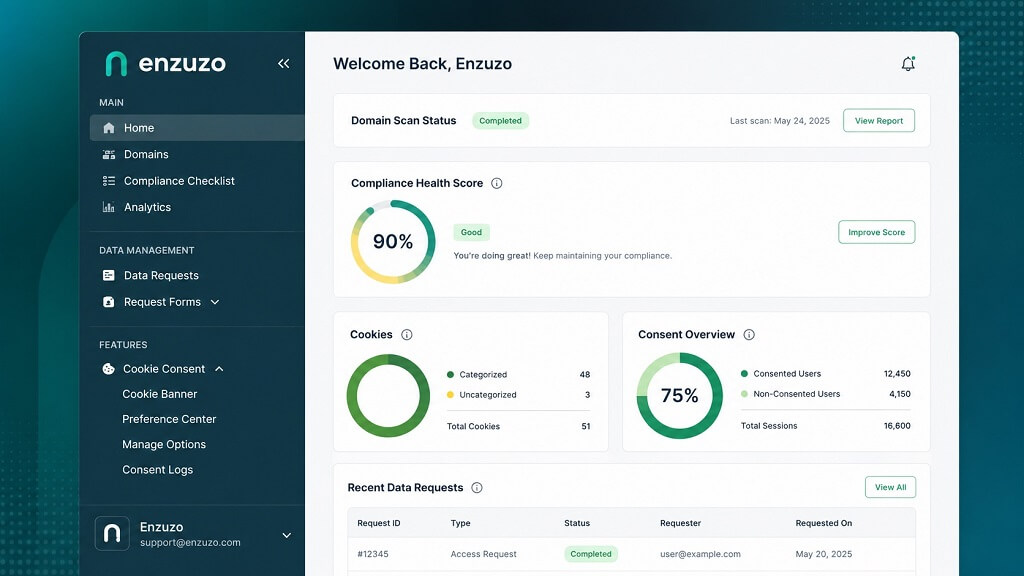Screen dimensions: 1024x576
Task: Click the Home house icon
Action: tap(108, 128)
